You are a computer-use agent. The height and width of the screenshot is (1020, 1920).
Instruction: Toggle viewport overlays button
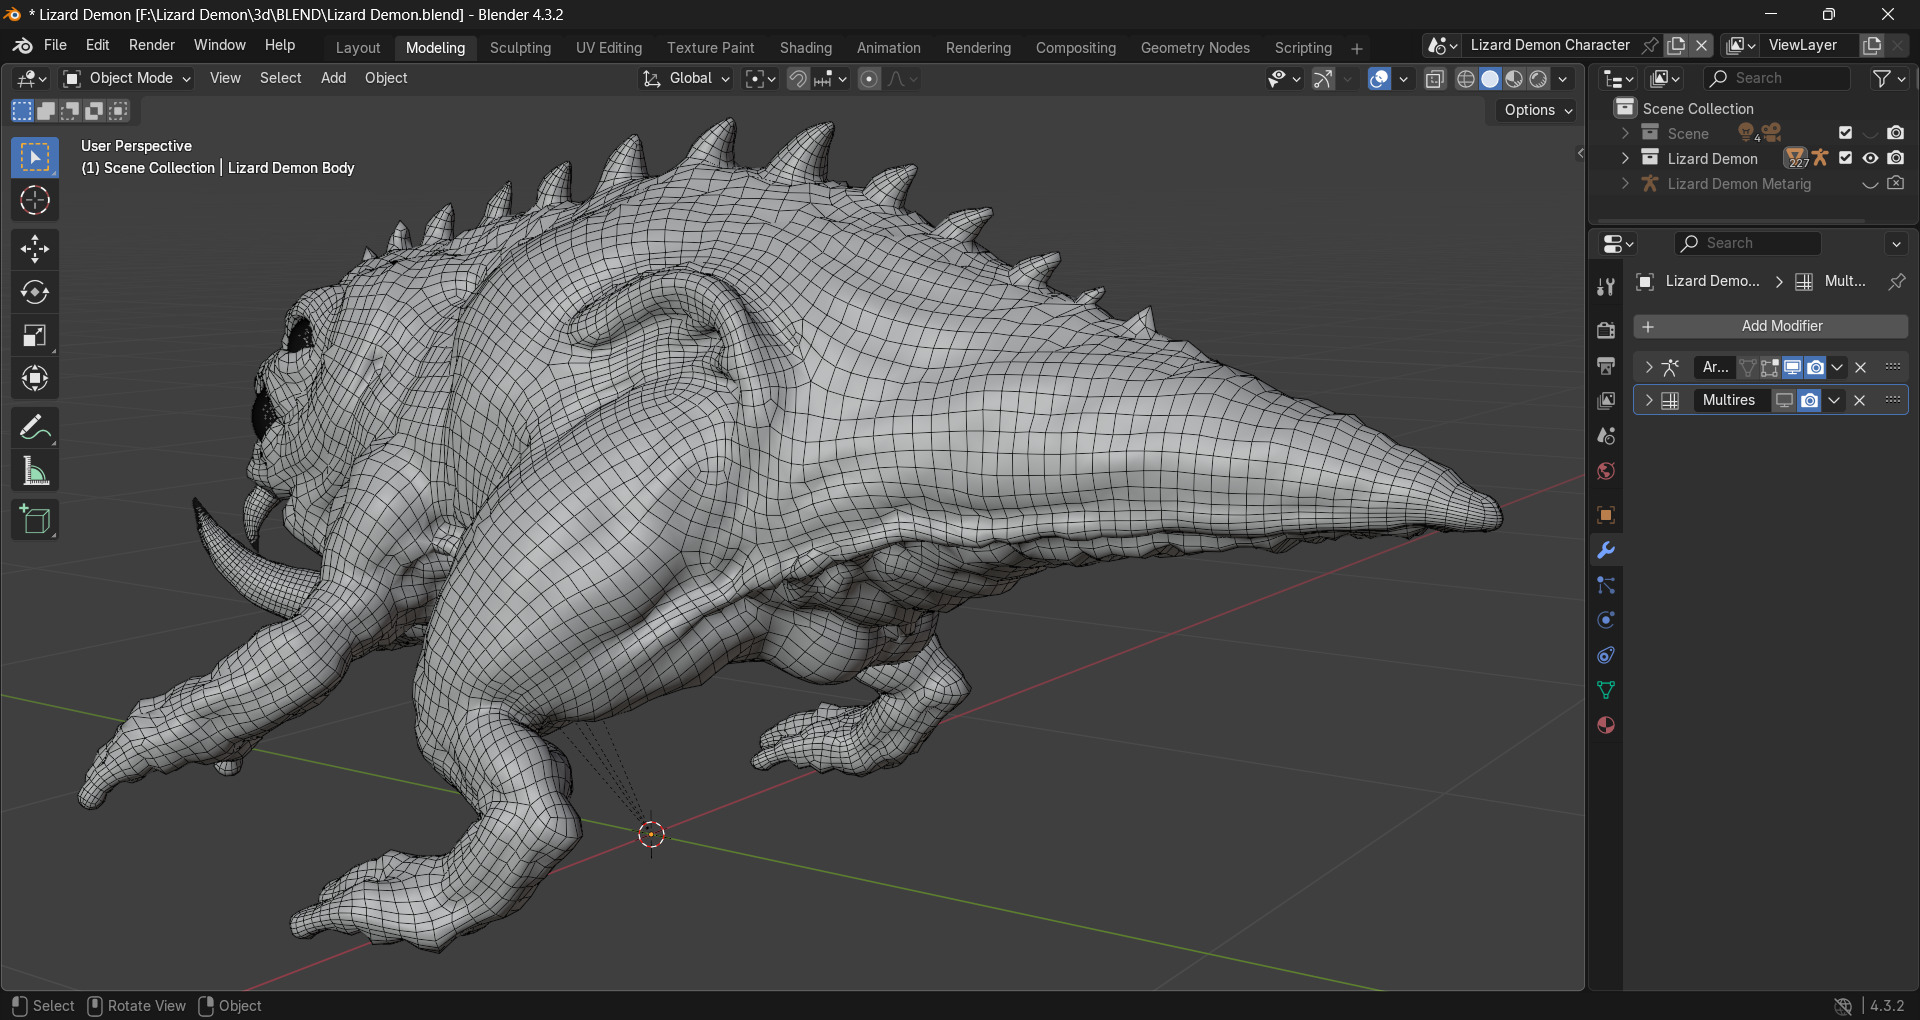point(1379,79)
